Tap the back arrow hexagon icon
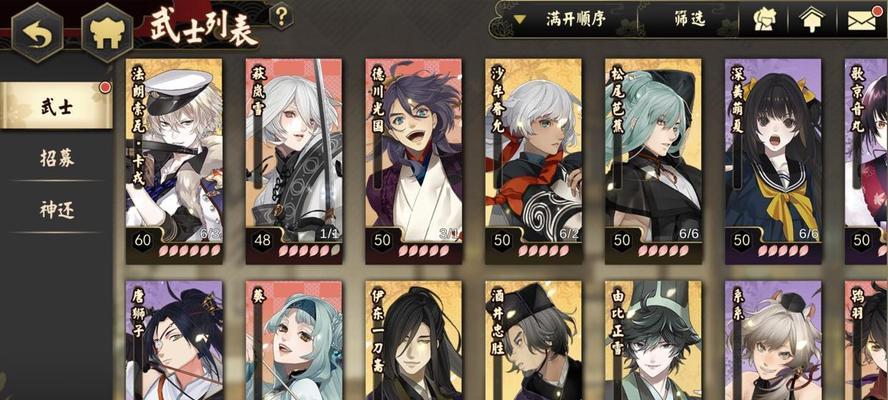 click(38, 32)
